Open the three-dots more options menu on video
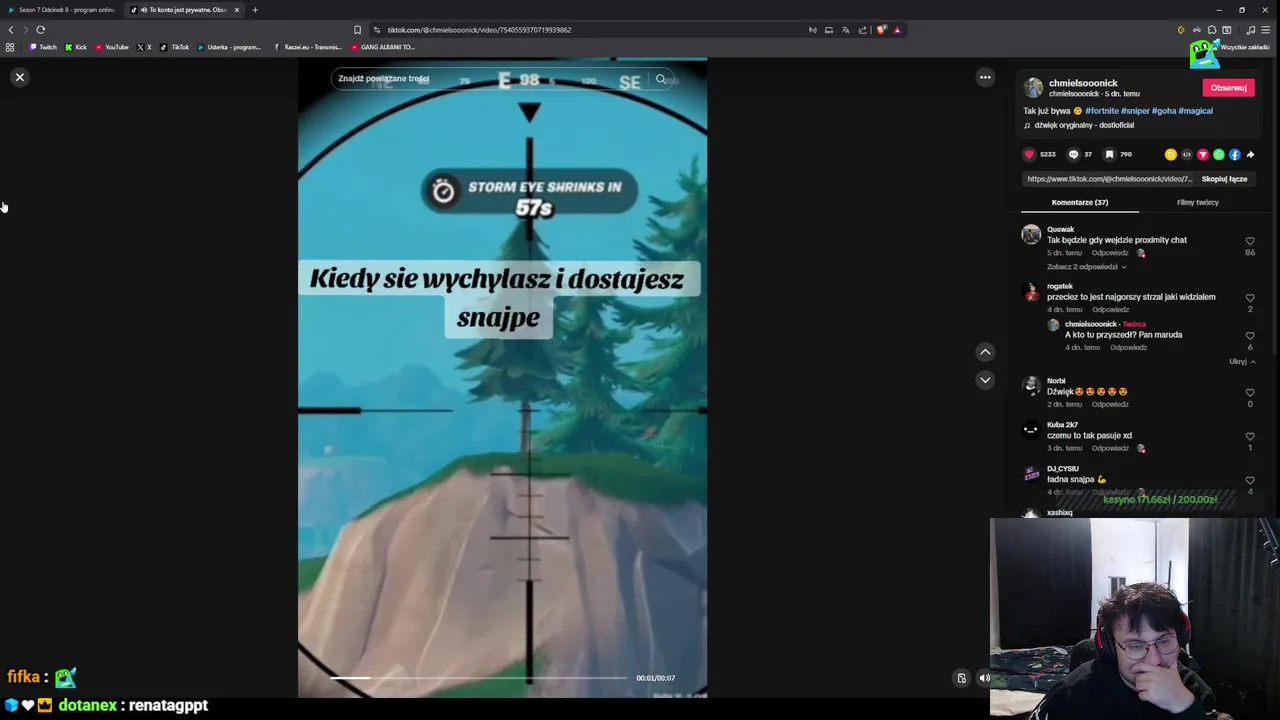 pyautogui.click(x=985, y=77)
